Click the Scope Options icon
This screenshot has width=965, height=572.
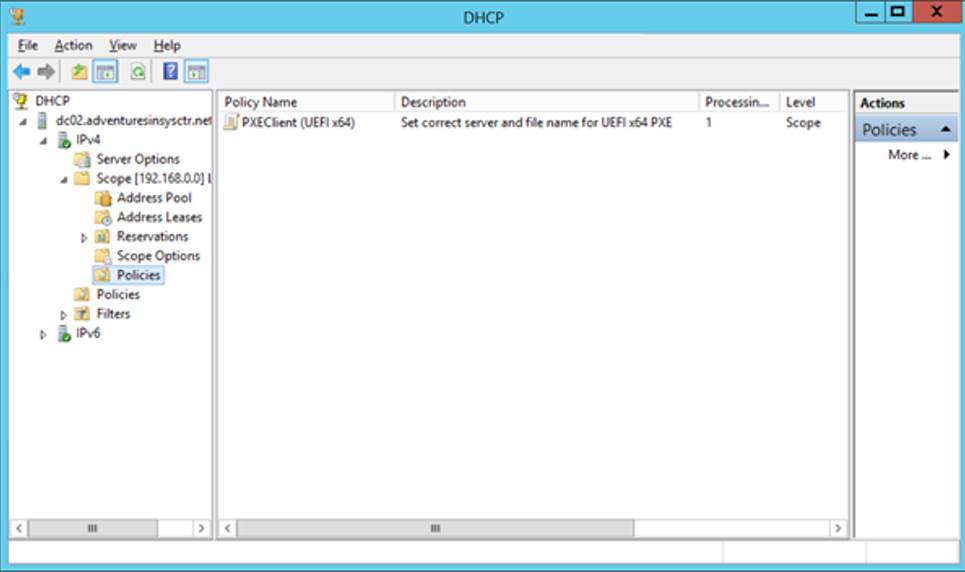103,256
